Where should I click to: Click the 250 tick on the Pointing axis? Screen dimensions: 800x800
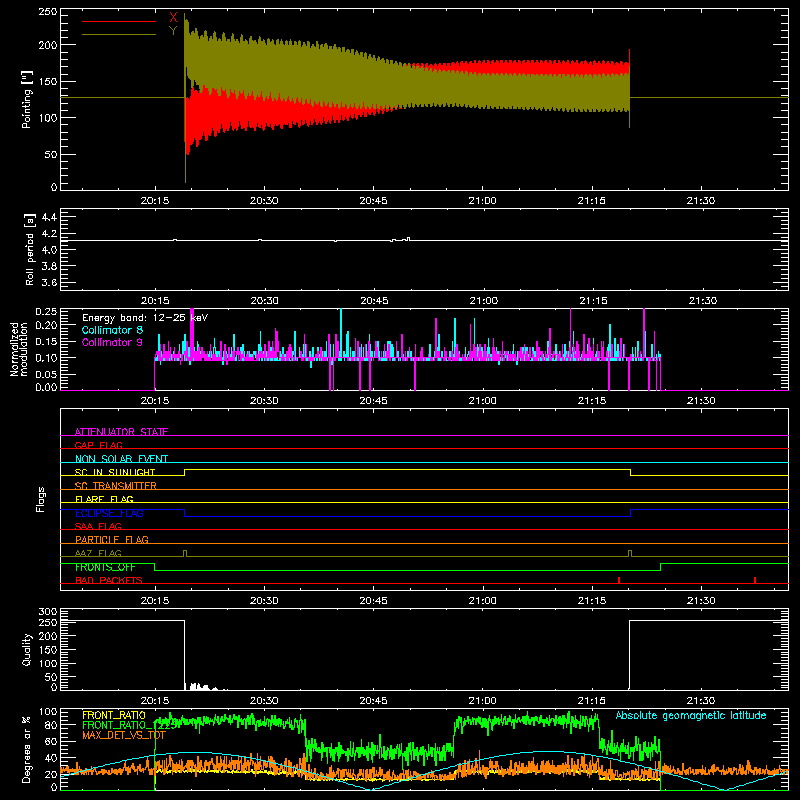pyautogui.click(x=48, y=12)
